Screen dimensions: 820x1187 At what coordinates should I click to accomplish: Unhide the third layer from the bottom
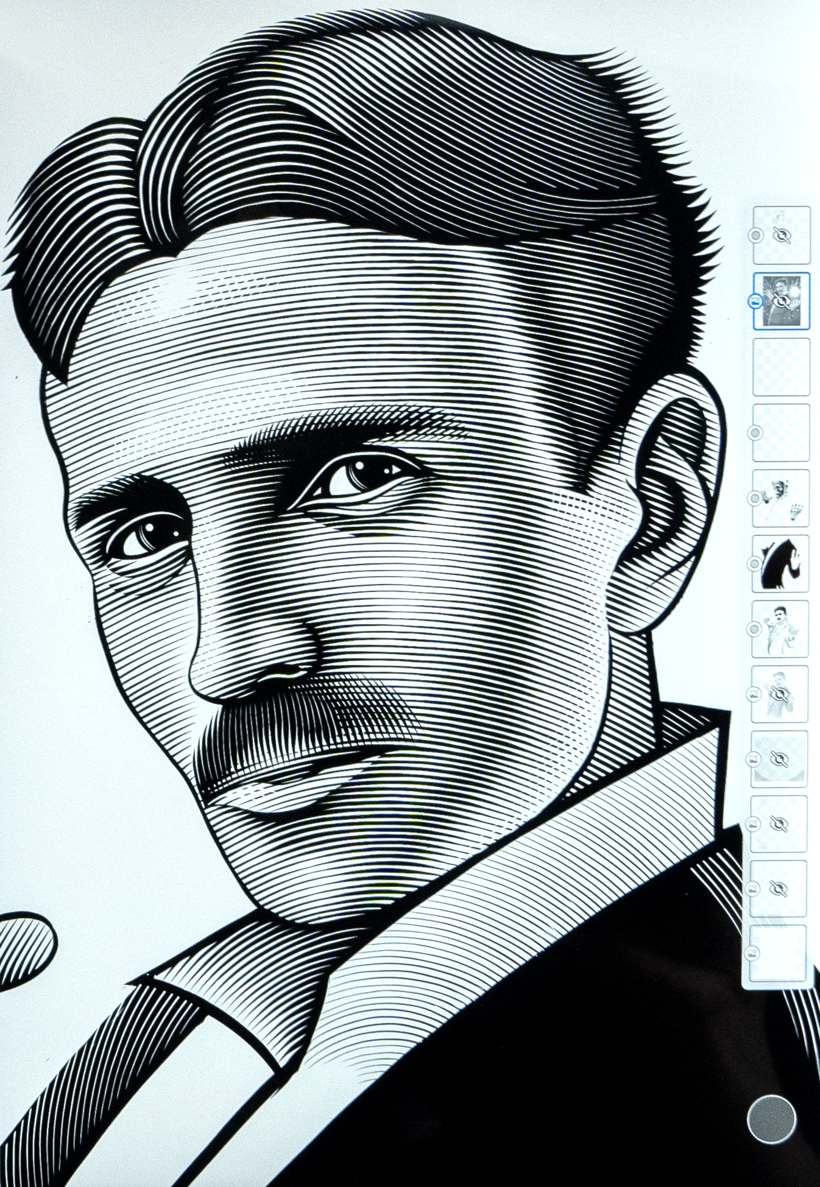(779, 824)
